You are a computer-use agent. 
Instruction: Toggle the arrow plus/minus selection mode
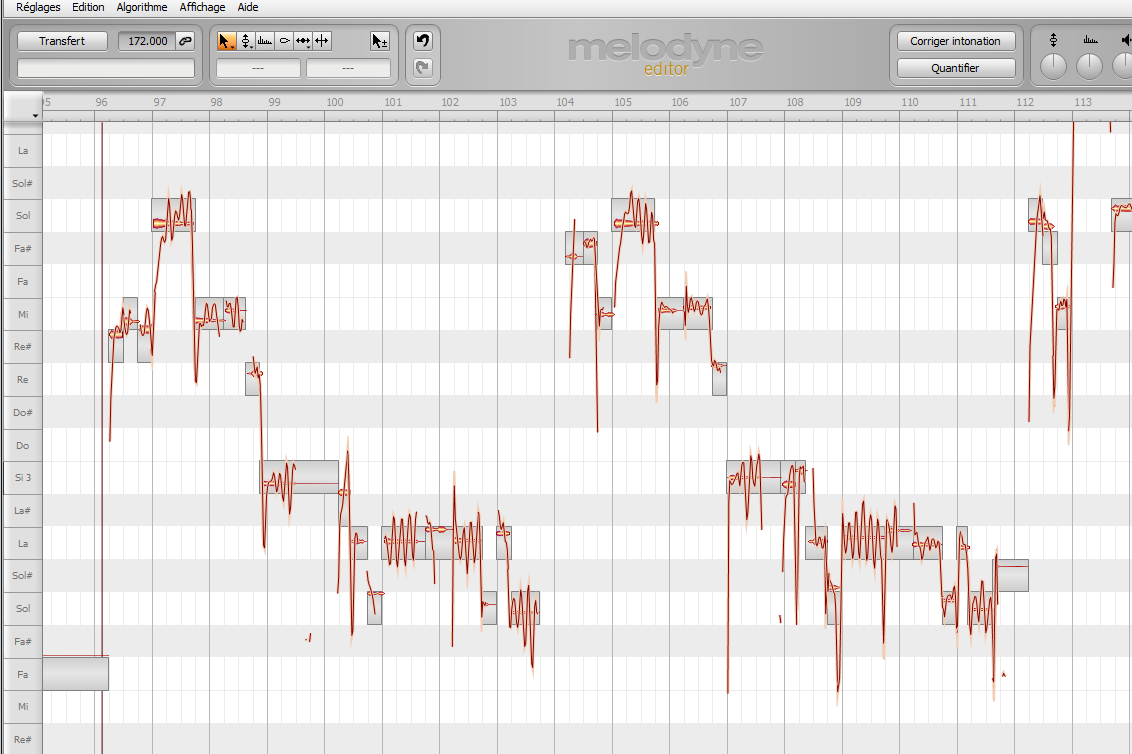tap(379, 41)
